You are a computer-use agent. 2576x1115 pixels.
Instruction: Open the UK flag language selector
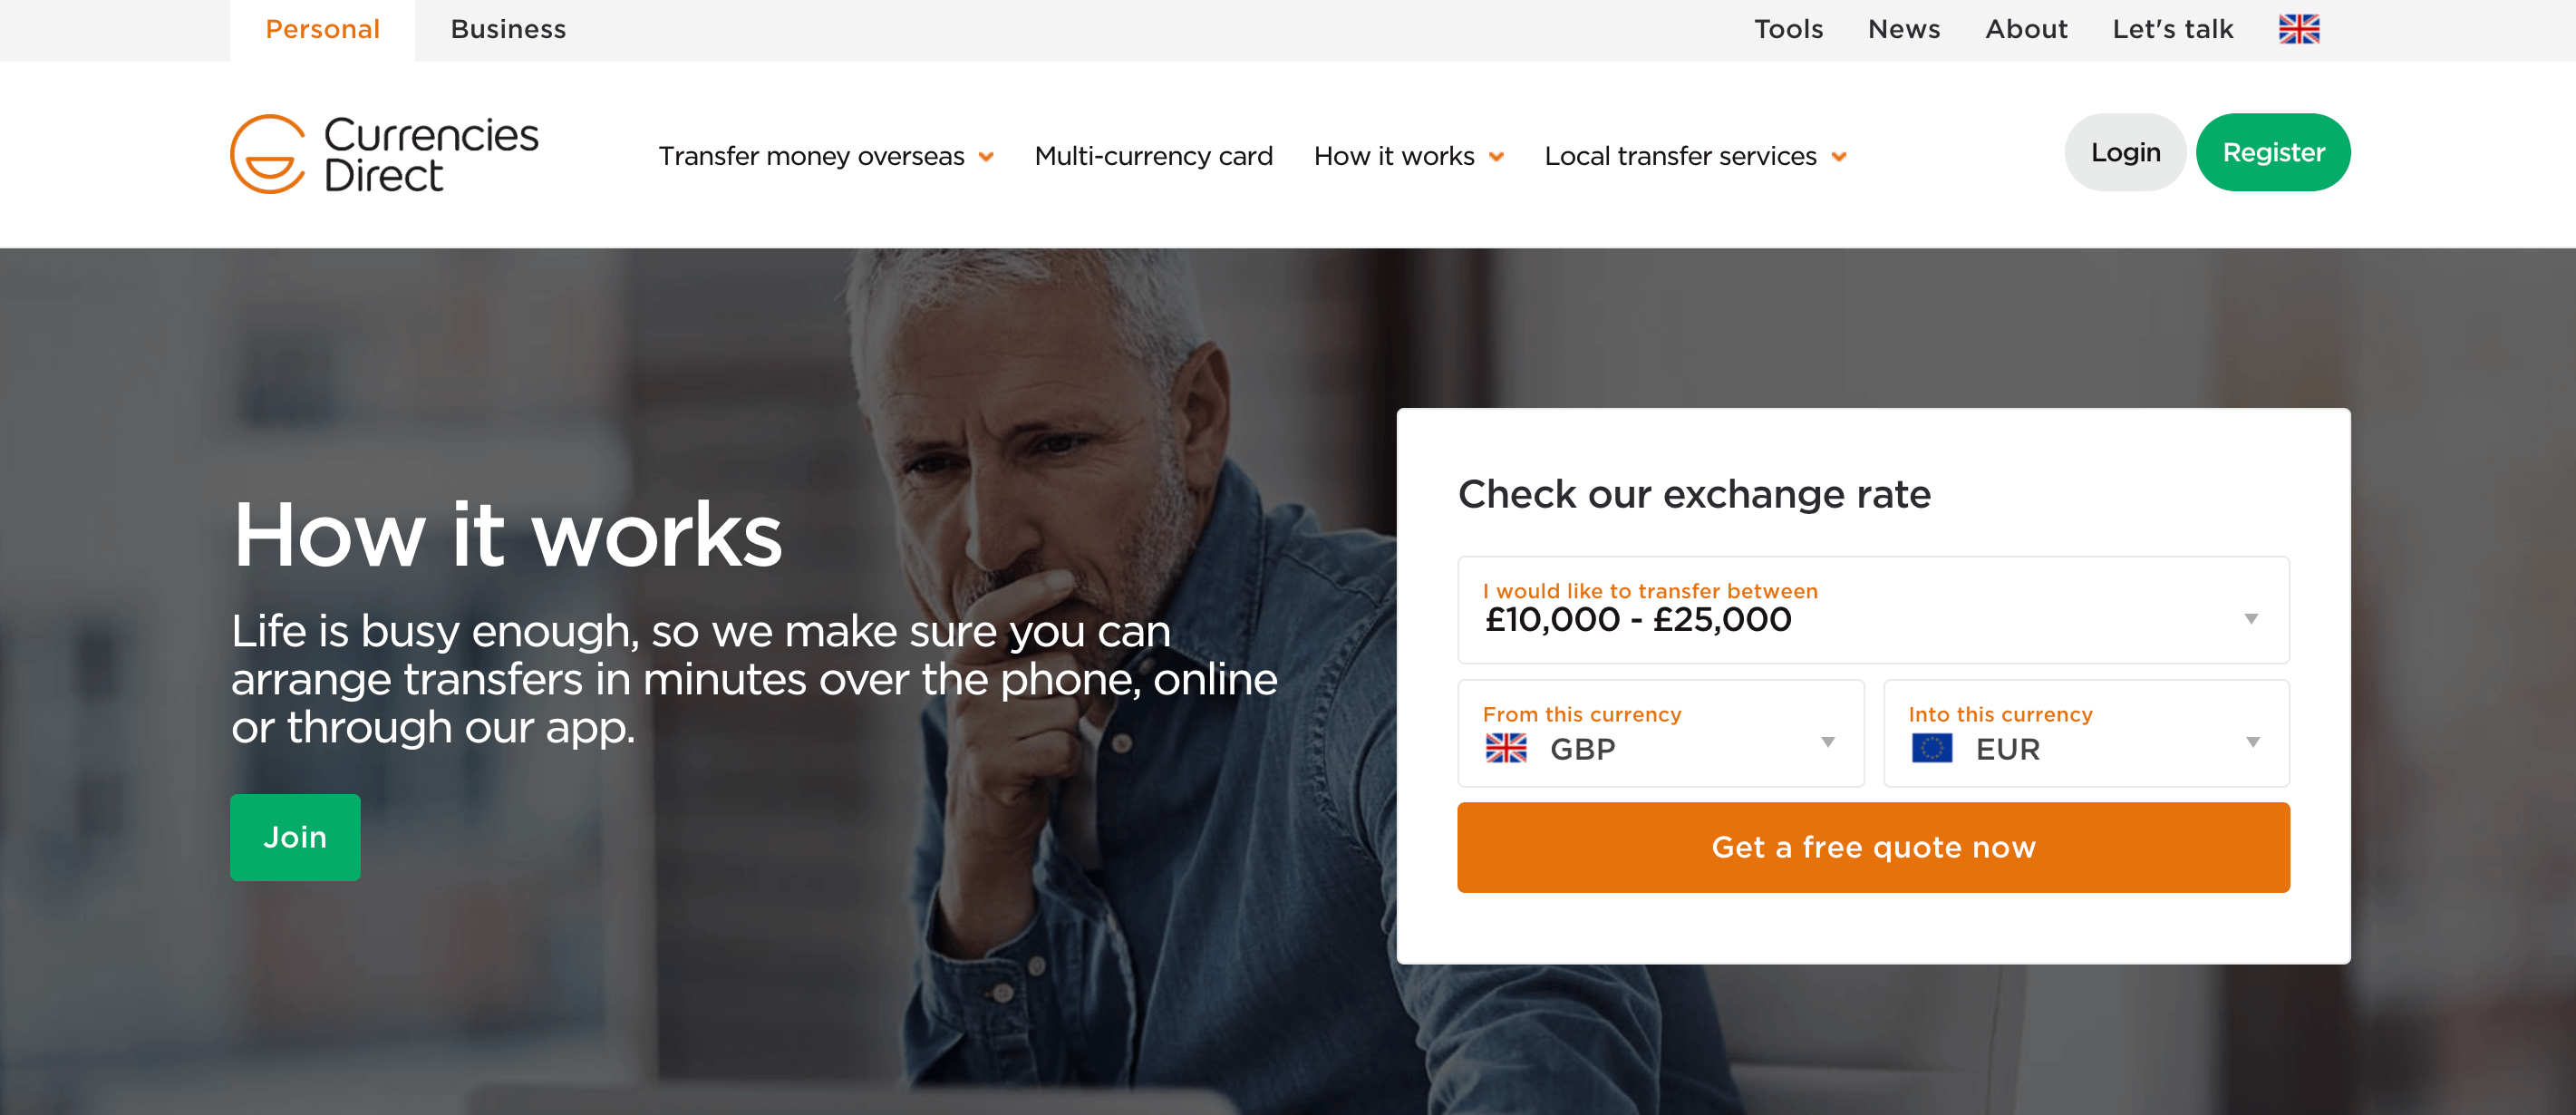pyautogui.click(x=2298, y=29)
